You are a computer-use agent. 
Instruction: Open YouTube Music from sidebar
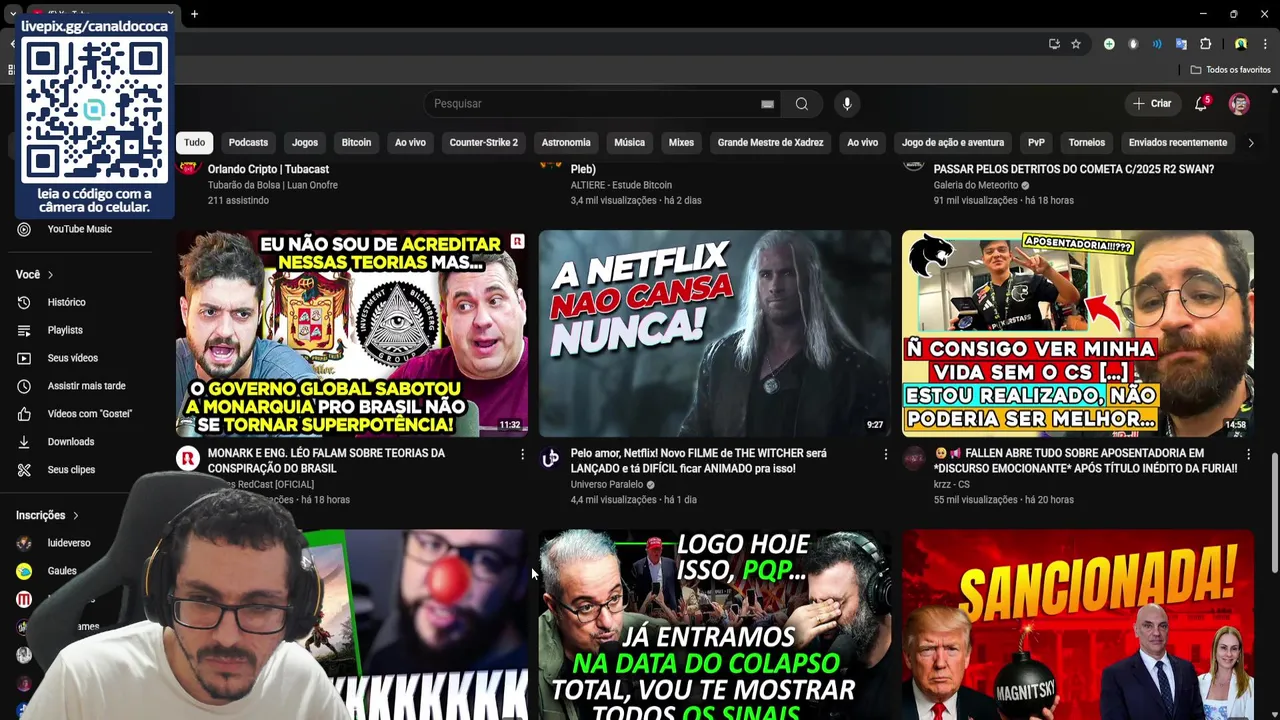(79, 229)
